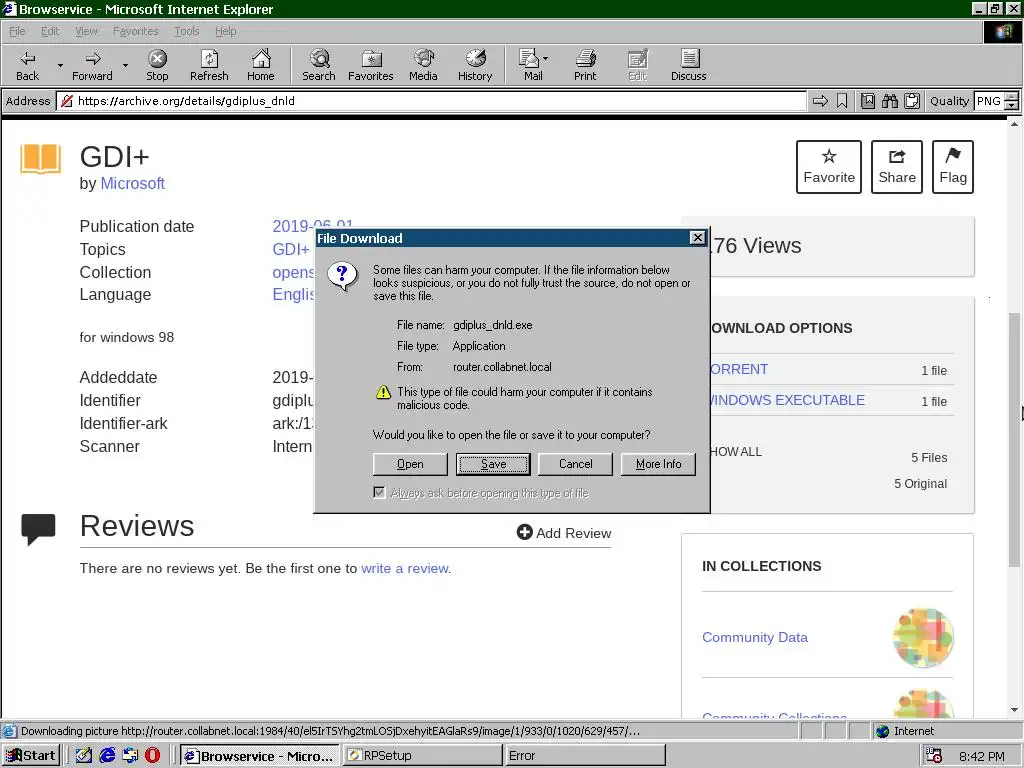Image resolution: width=1024 pixels, height=768 pixels.
Task: Click the orange book item icon
Action: point(40,159)
